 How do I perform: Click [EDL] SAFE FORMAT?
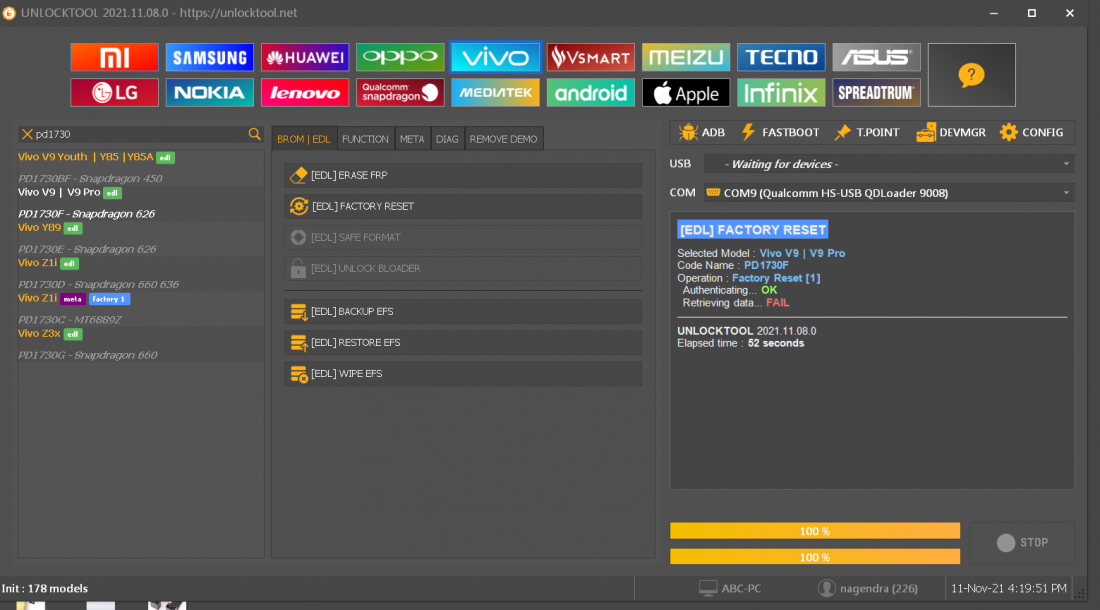click(463, 237)
